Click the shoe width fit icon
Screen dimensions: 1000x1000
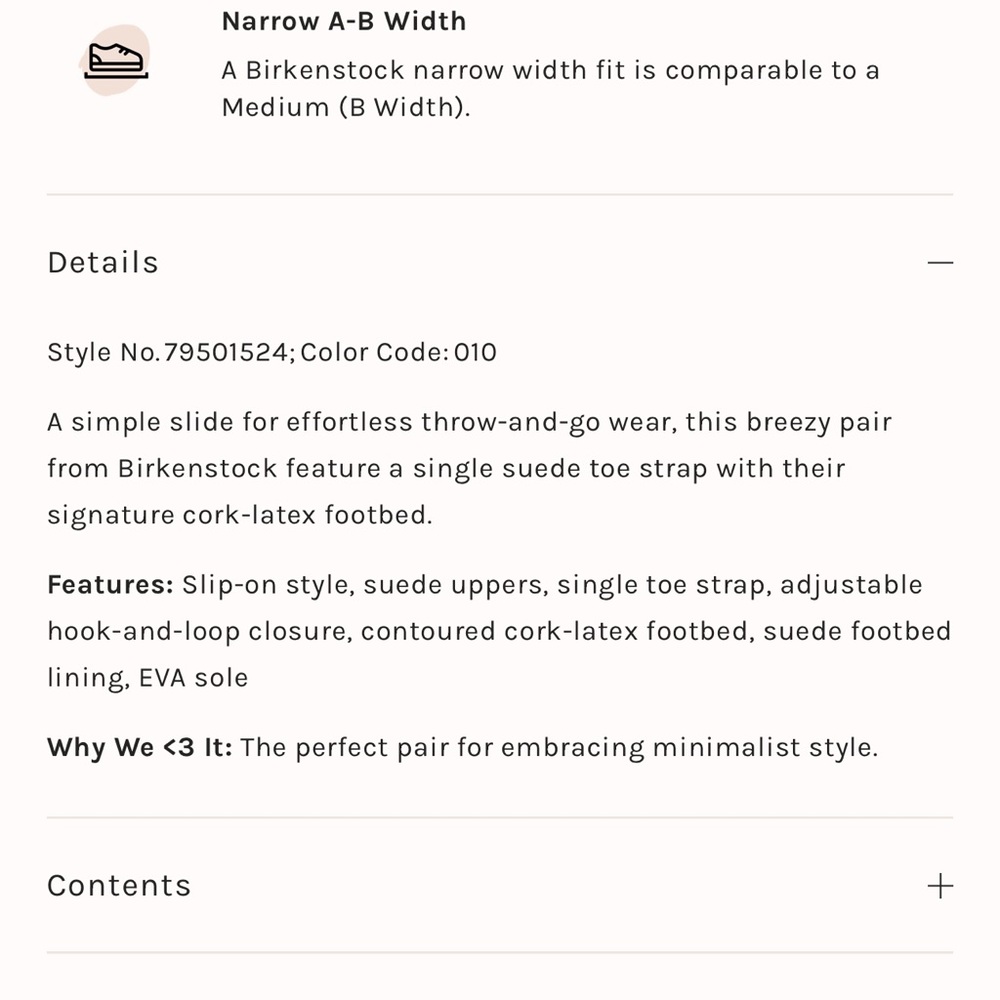point(115,61)
